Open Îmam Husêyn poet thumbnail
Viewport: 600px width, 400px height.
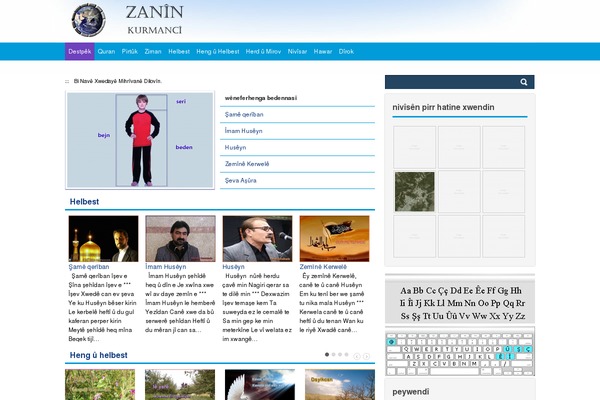pos(180,238)
